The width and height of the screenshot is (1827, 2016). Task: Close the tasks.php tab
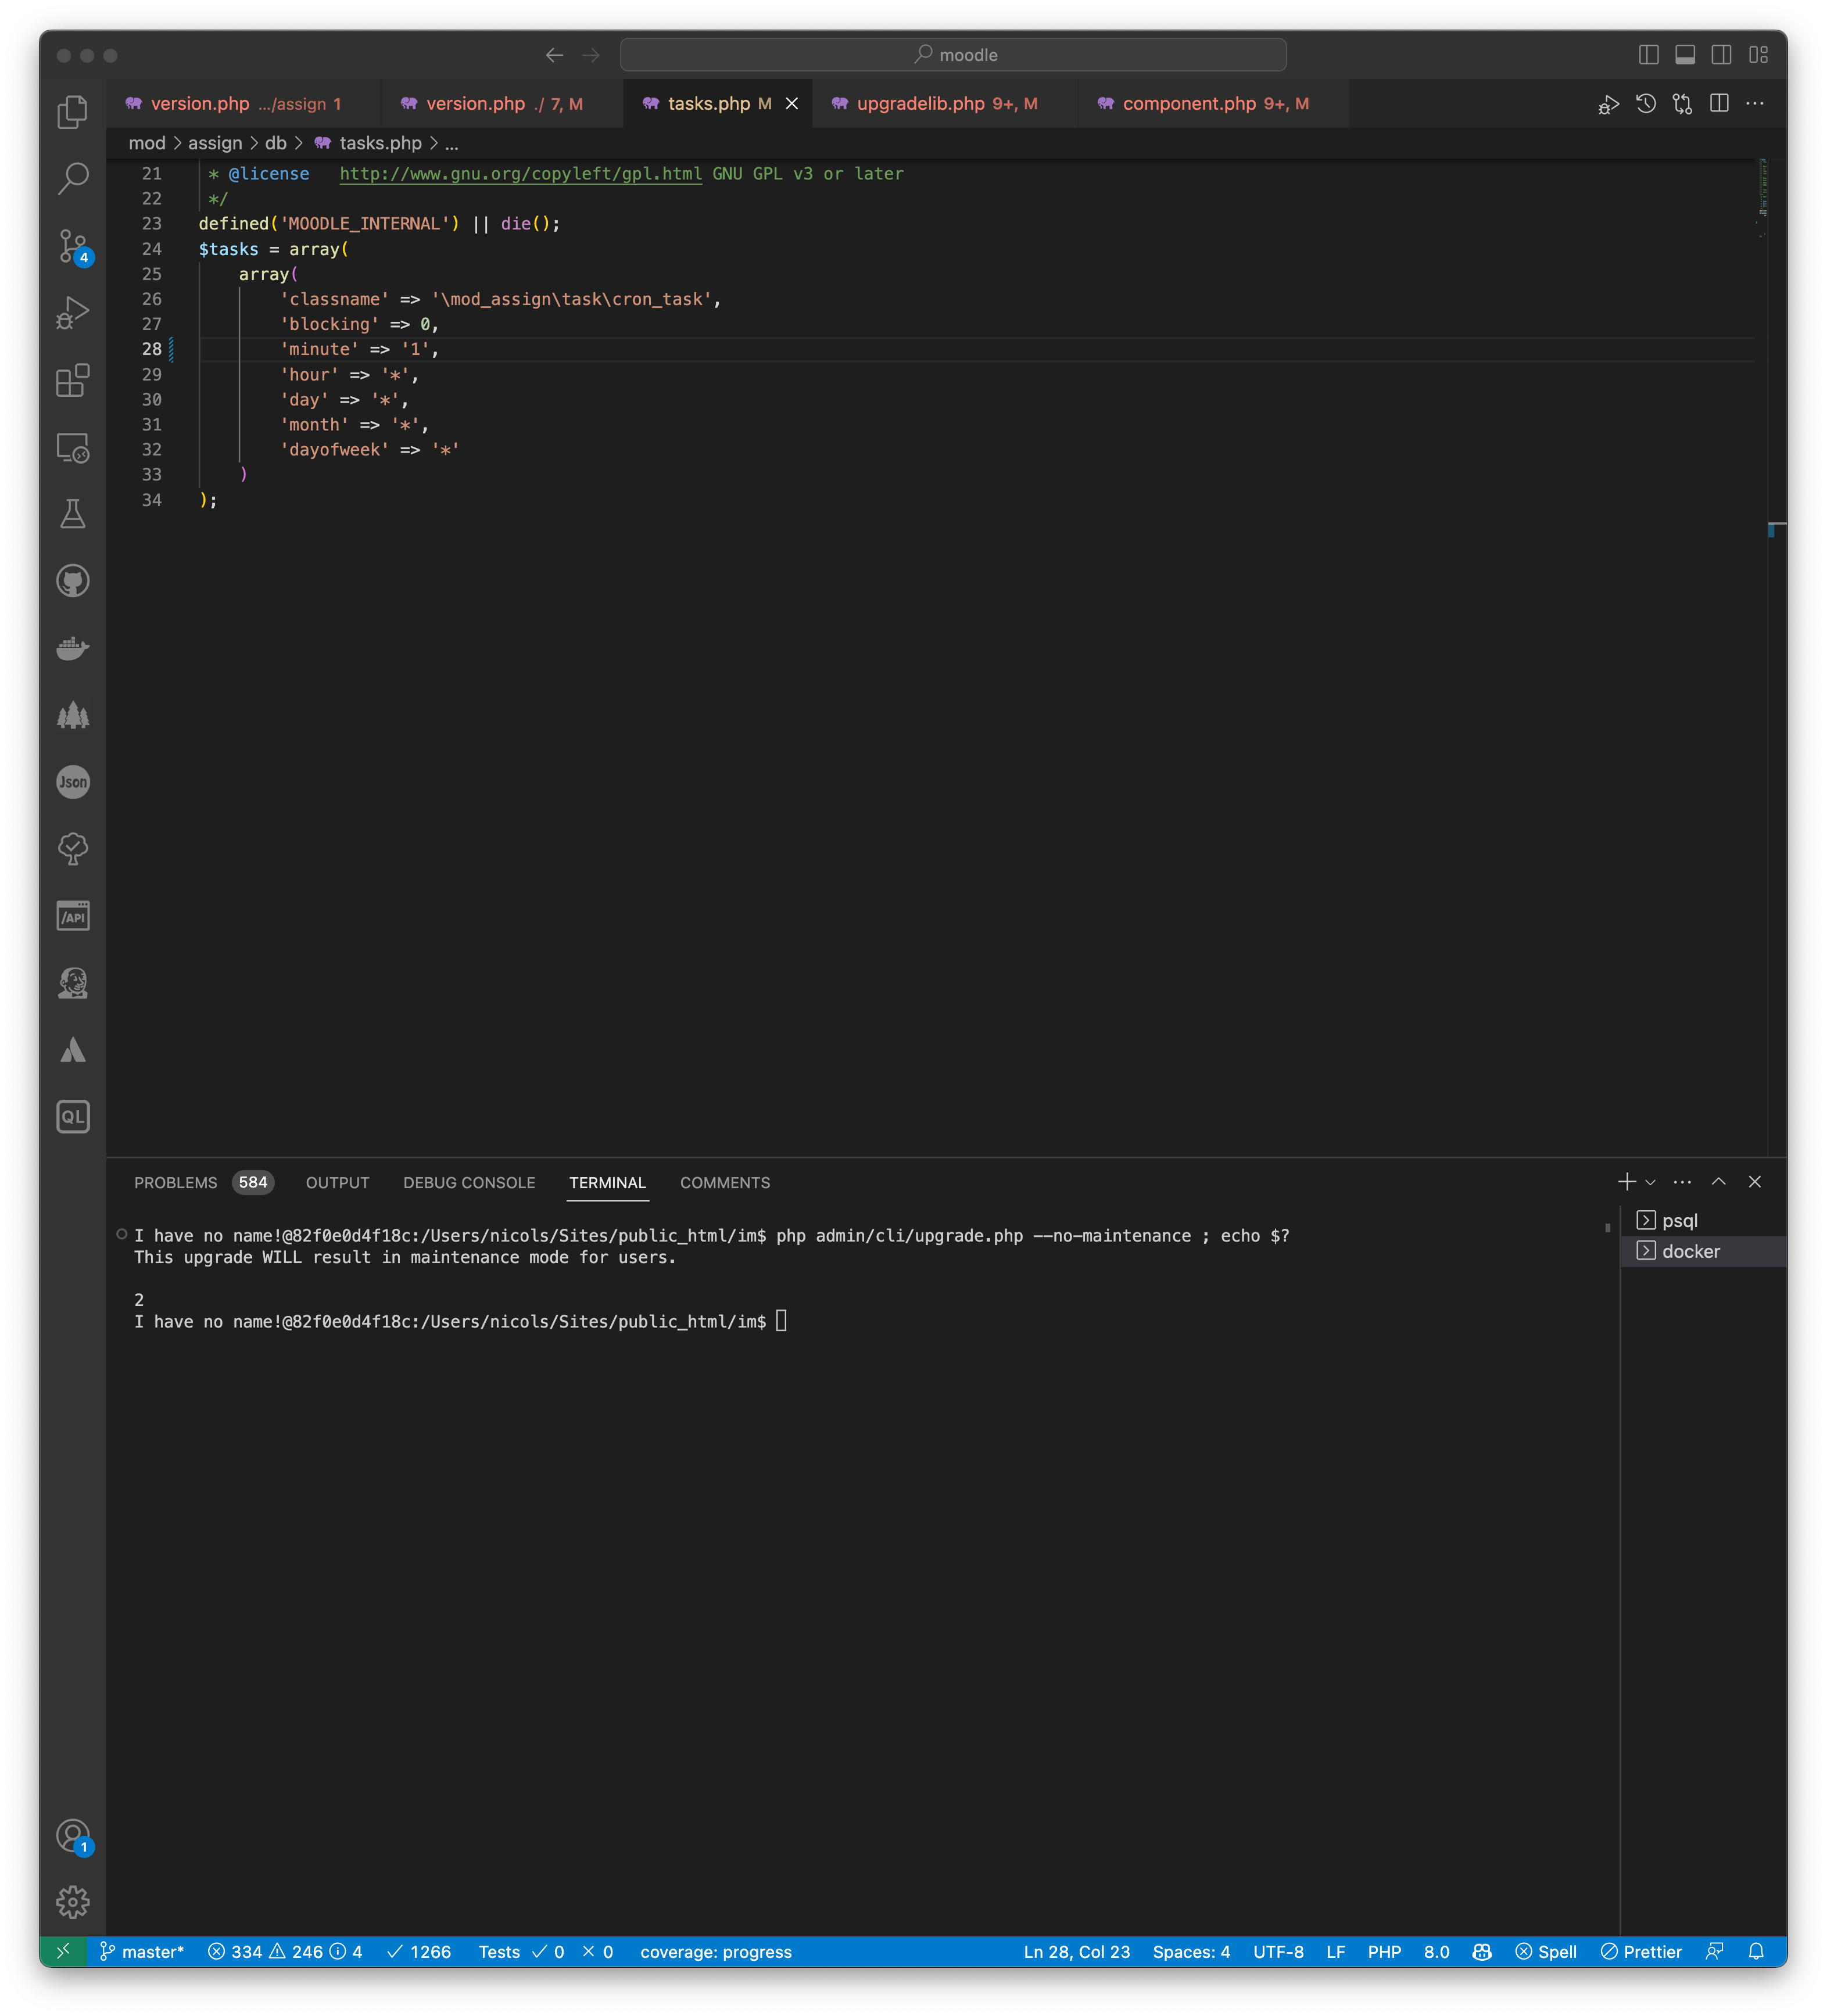791,104
